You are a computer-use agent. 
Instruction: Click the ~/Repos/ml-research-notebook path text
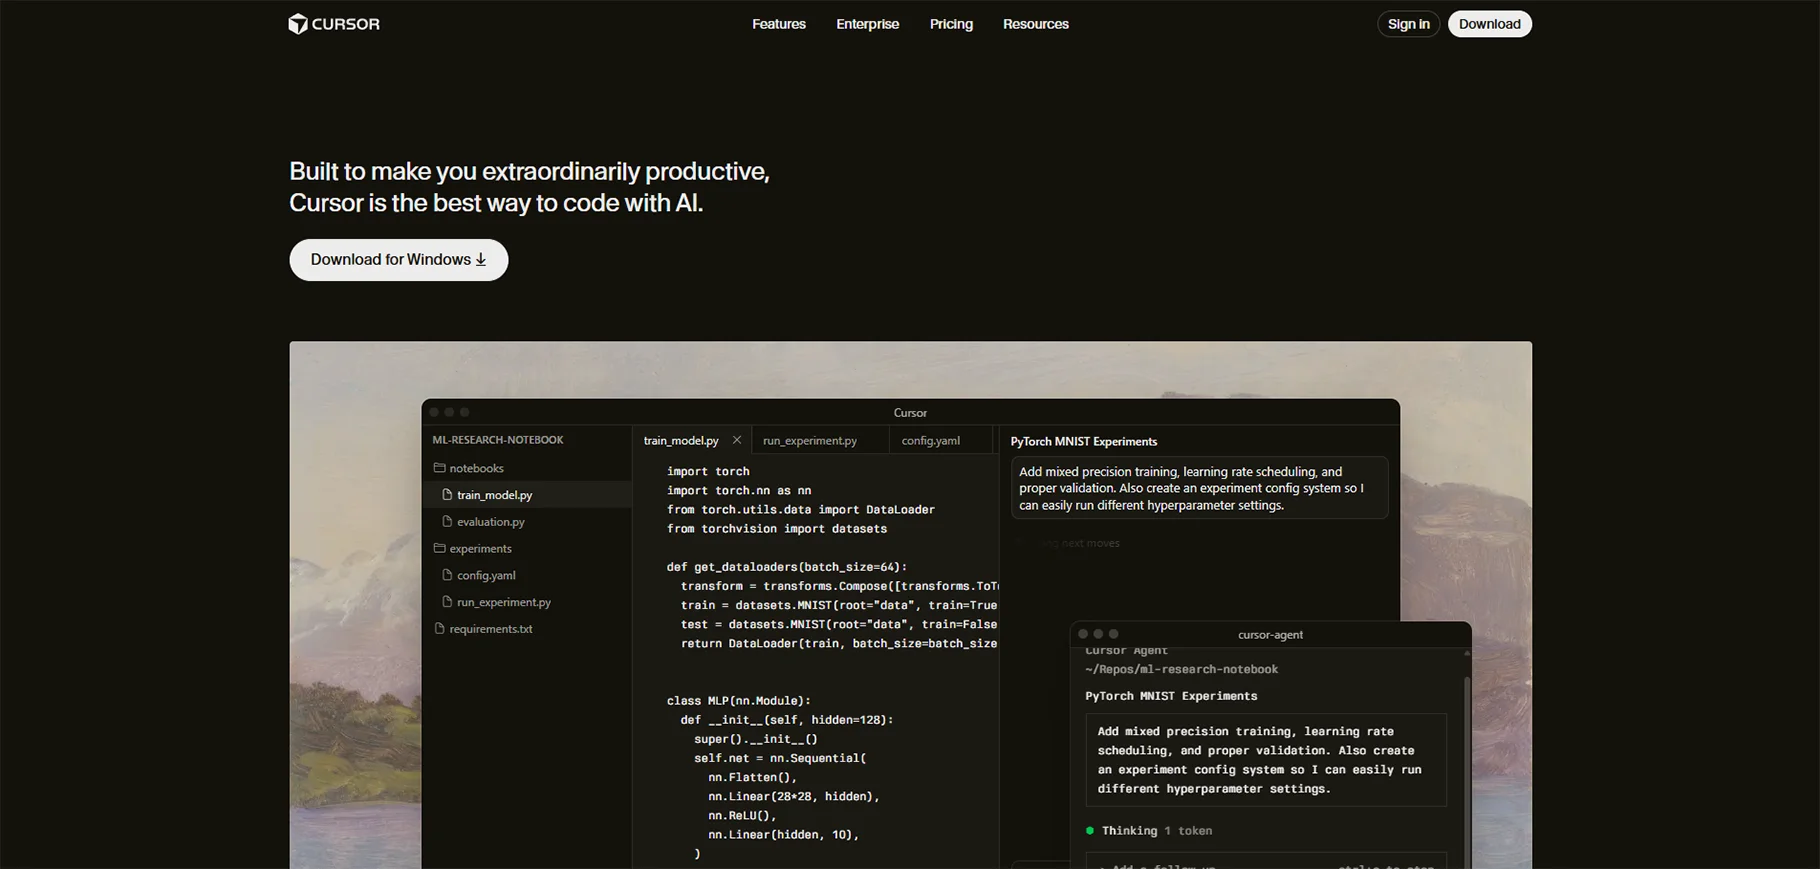pos(1182,669)
